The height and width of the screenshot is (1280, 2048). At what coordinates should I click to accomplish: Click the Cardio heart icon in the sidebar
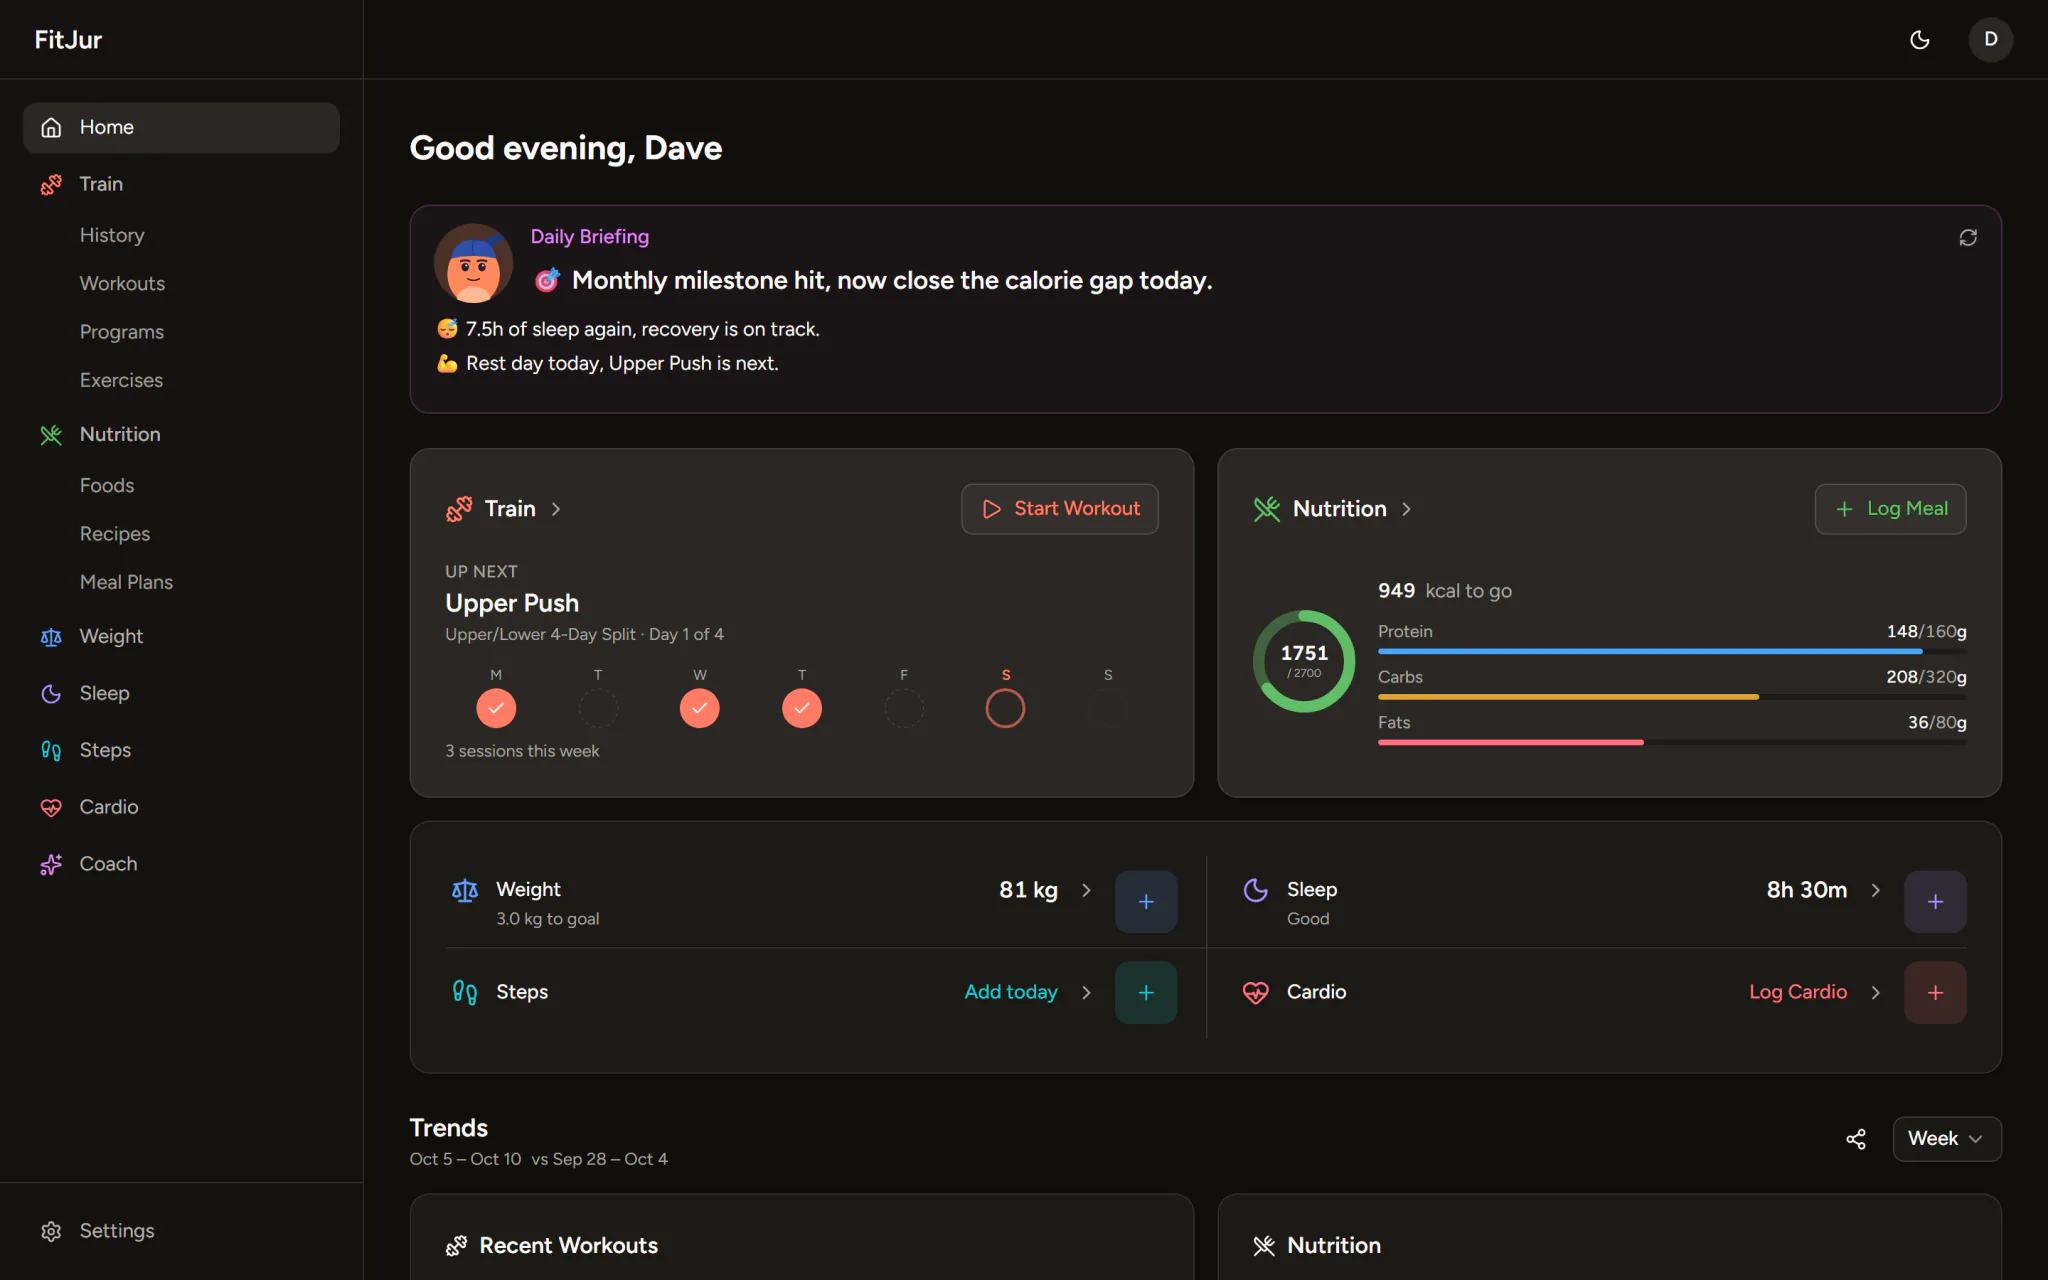(x=51, y=807)
